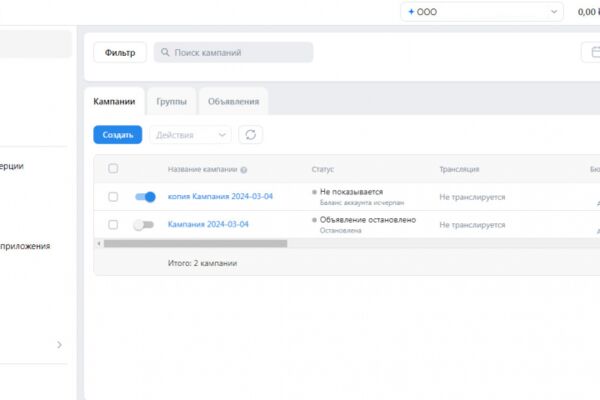Click the Не показывается status text
The width and height of the screenshot is (600, 400).
coord(351,192)
